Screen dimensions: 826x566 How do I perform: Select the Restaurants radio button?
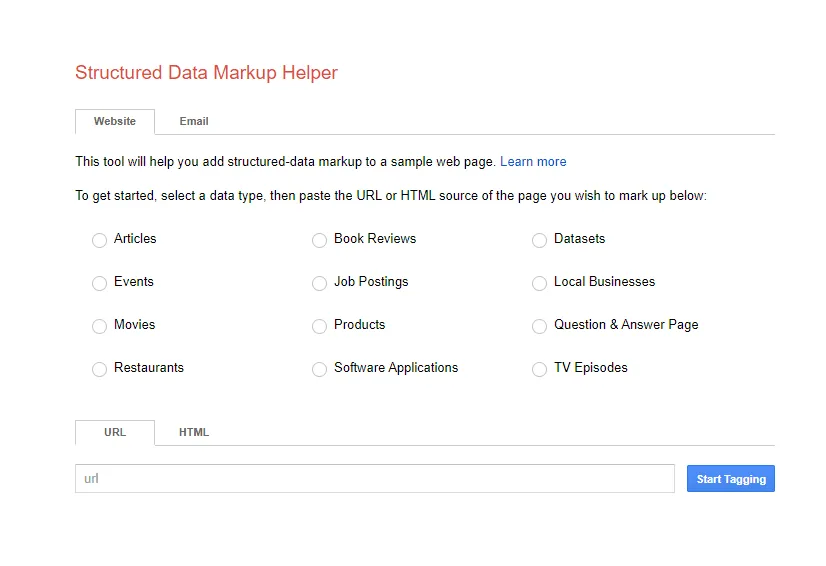click(x=100, y=369)
